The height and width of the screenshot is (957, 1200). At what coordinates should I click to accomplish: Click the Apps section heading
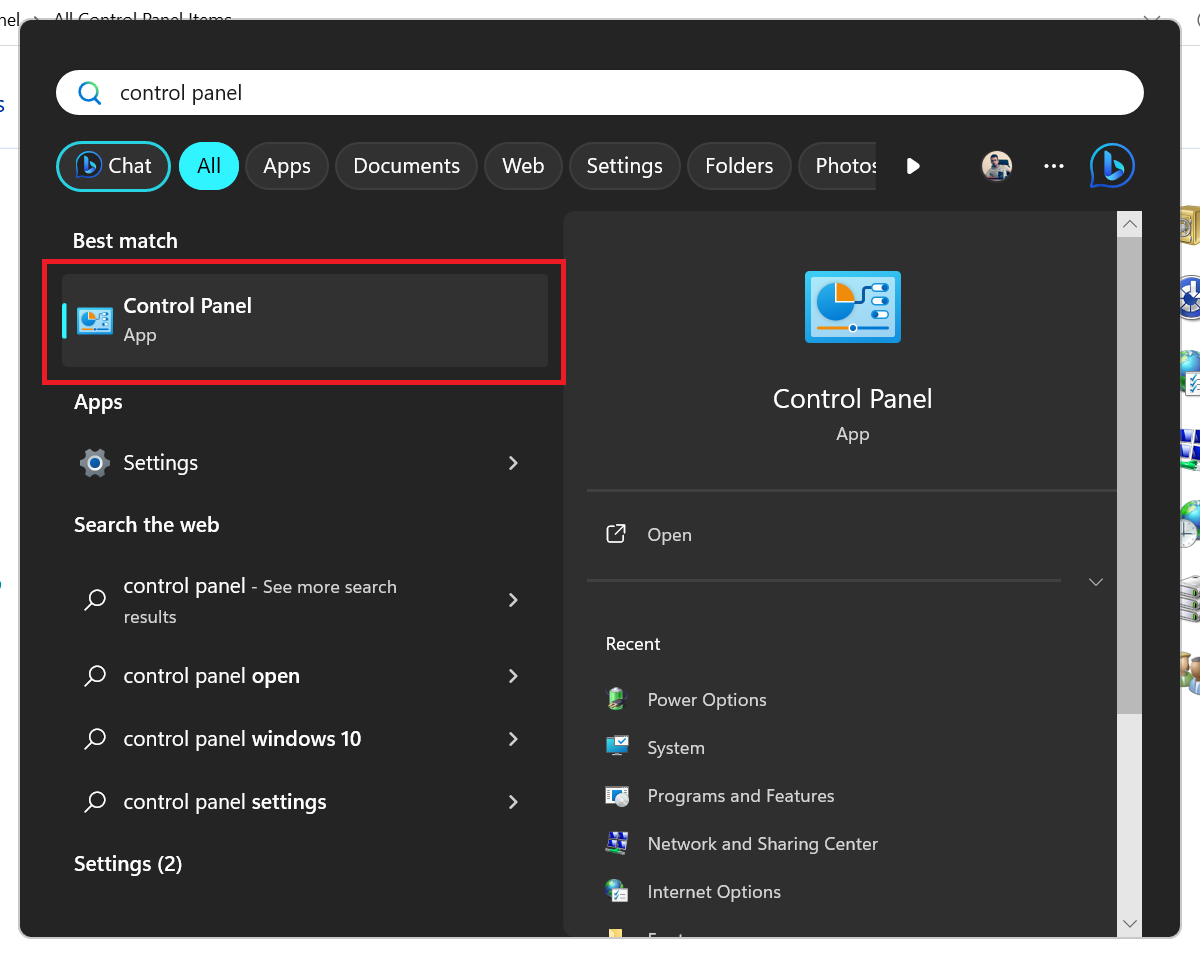click(98, 402)
